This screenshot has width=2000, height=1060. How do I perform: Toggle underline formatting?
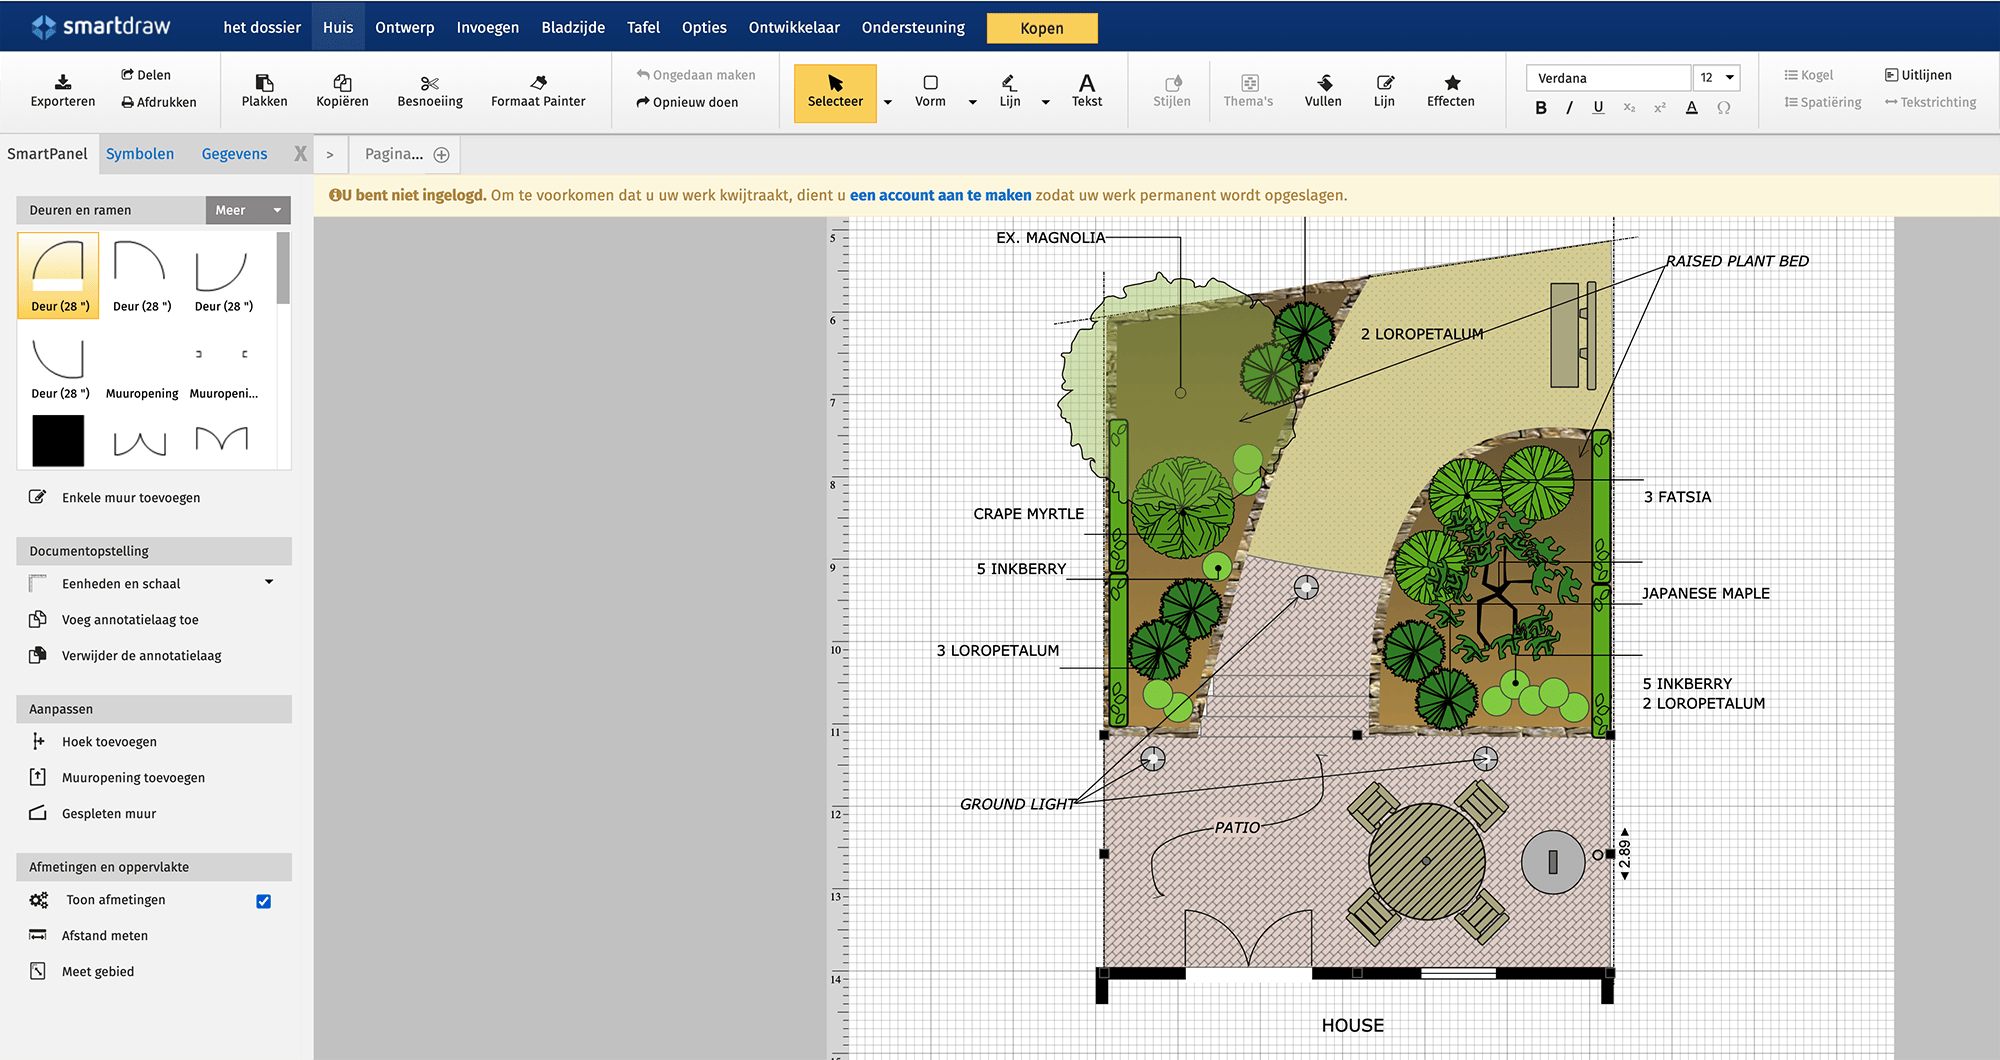coord(1599,107)
